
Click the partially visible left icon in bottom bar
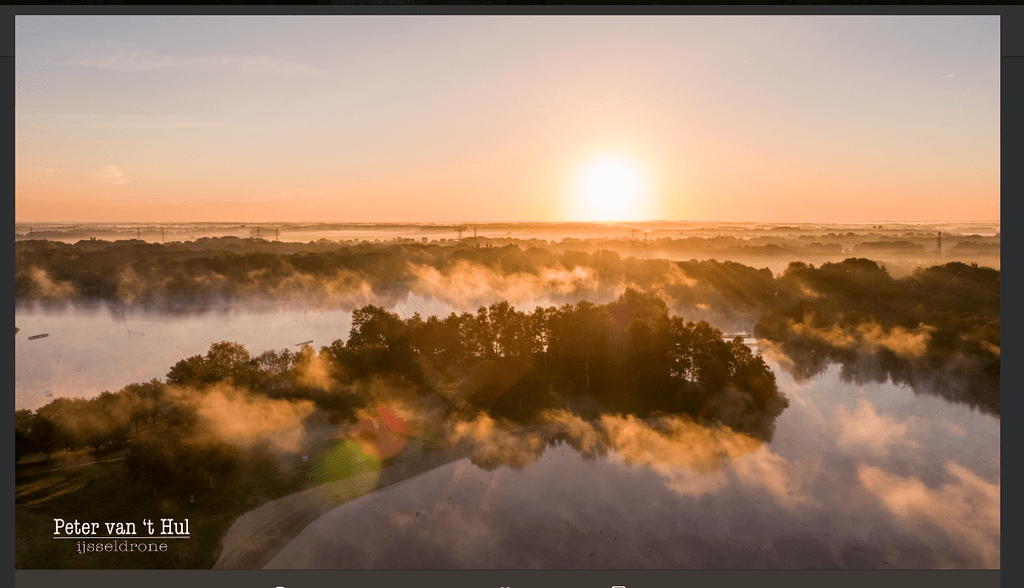pos(280,586)
